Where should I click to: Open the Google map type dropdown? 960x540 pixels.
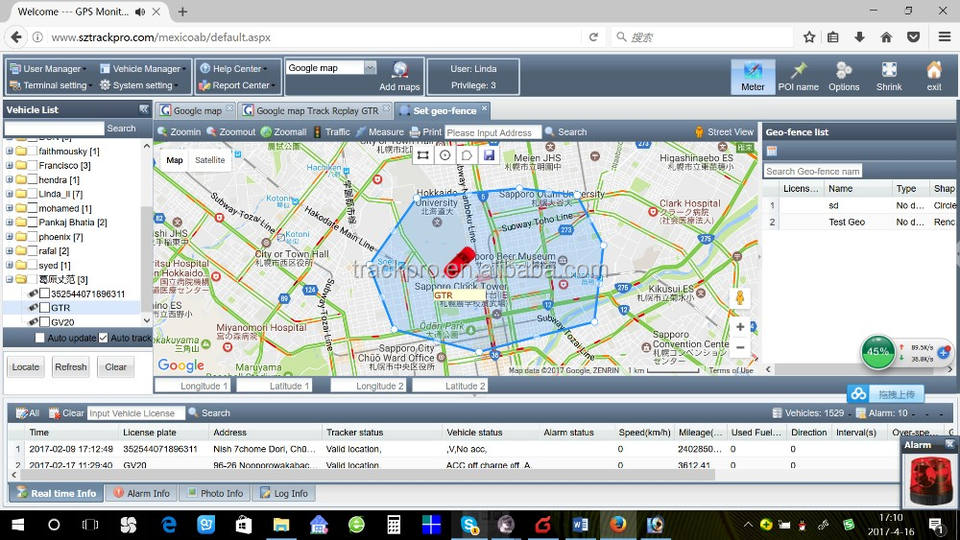pos(370,68)
